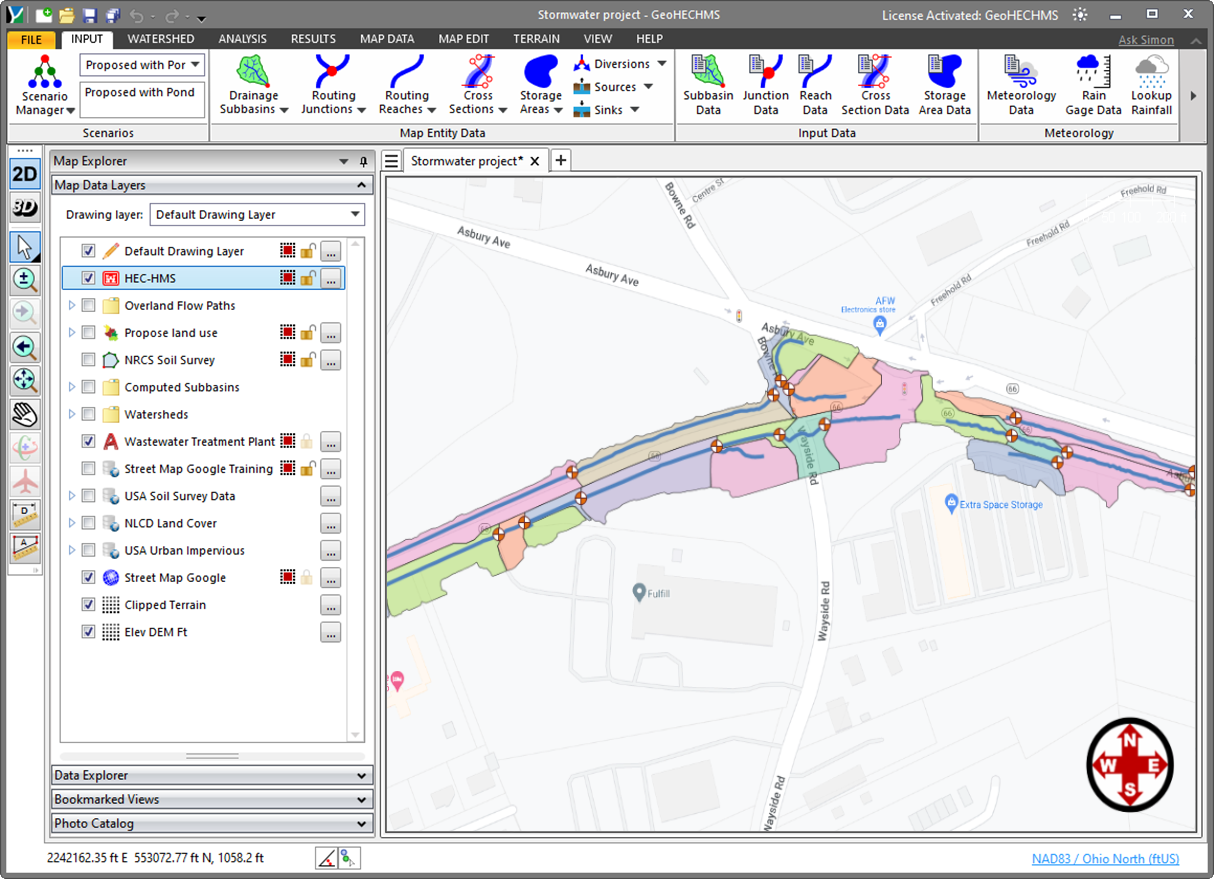Open Cross Section Data
The width and height of the screenshot is (1214, 879).
pyautogui.click(x=875, y=86)
